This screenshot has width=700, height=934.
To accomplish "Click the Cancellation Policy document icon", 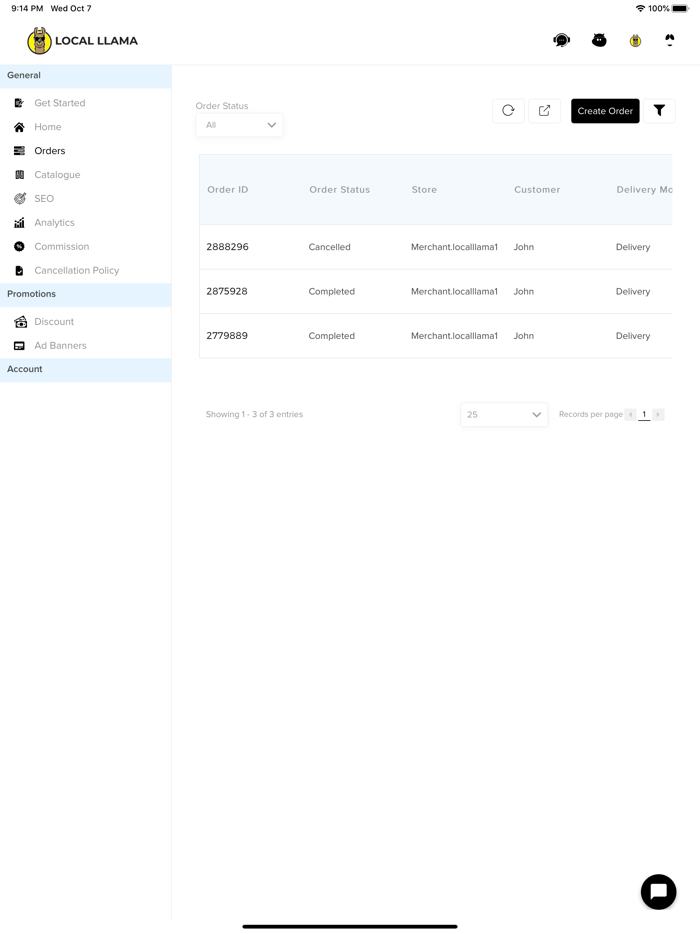I will pyautogui.click(x=19, y=270).
